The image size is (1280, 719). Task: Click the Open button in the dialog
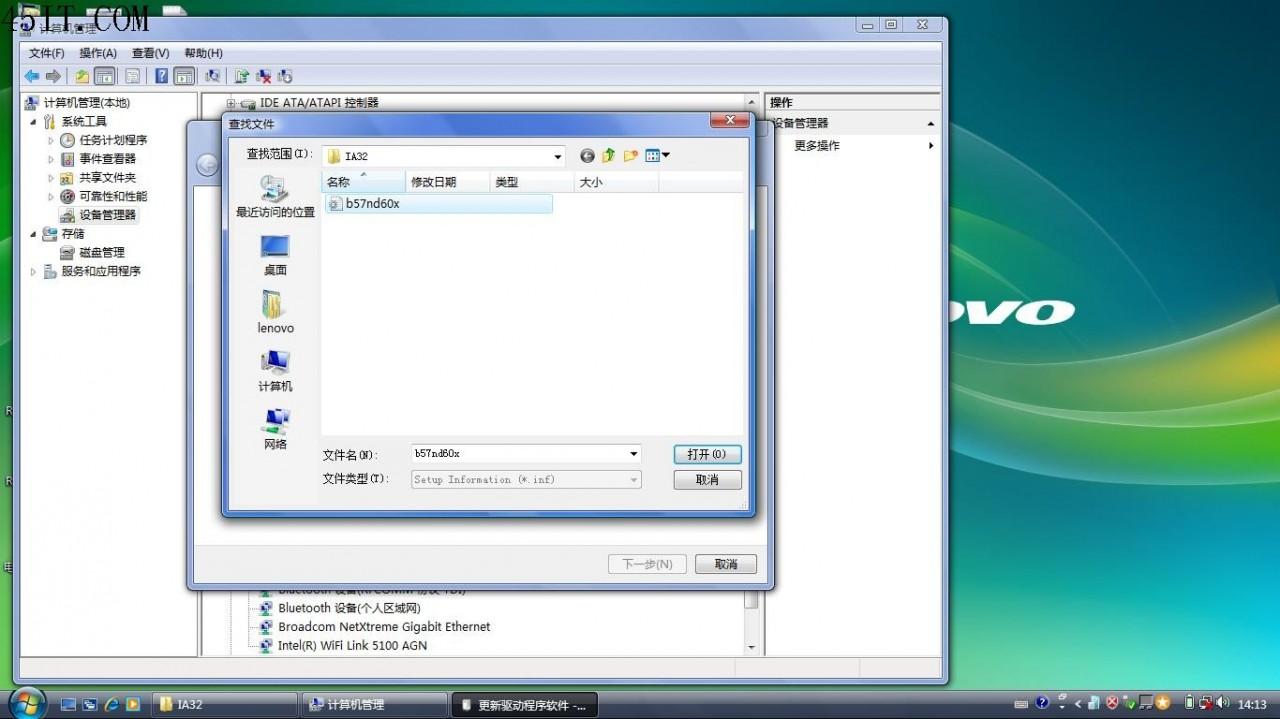pos(707,454)
